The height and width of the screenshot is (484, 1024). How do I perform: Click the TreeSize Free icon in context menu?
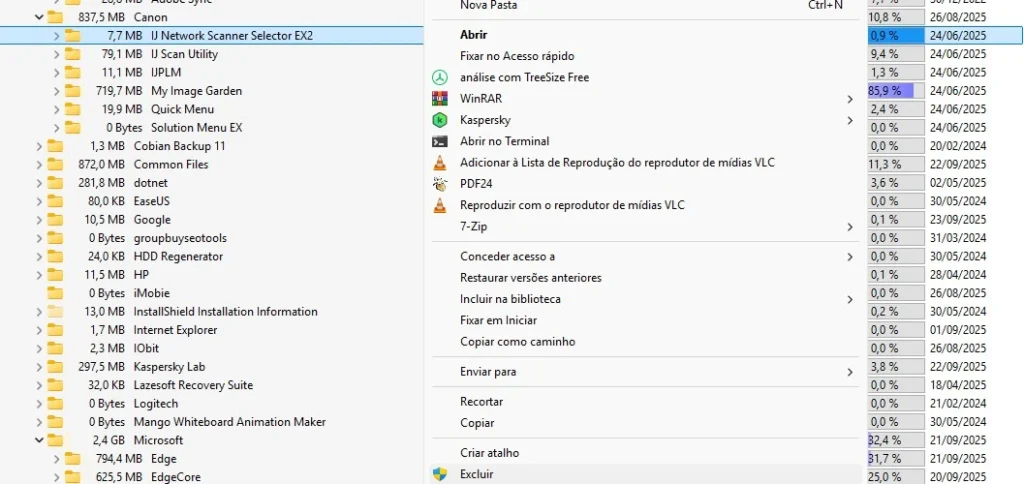(439, 77)
